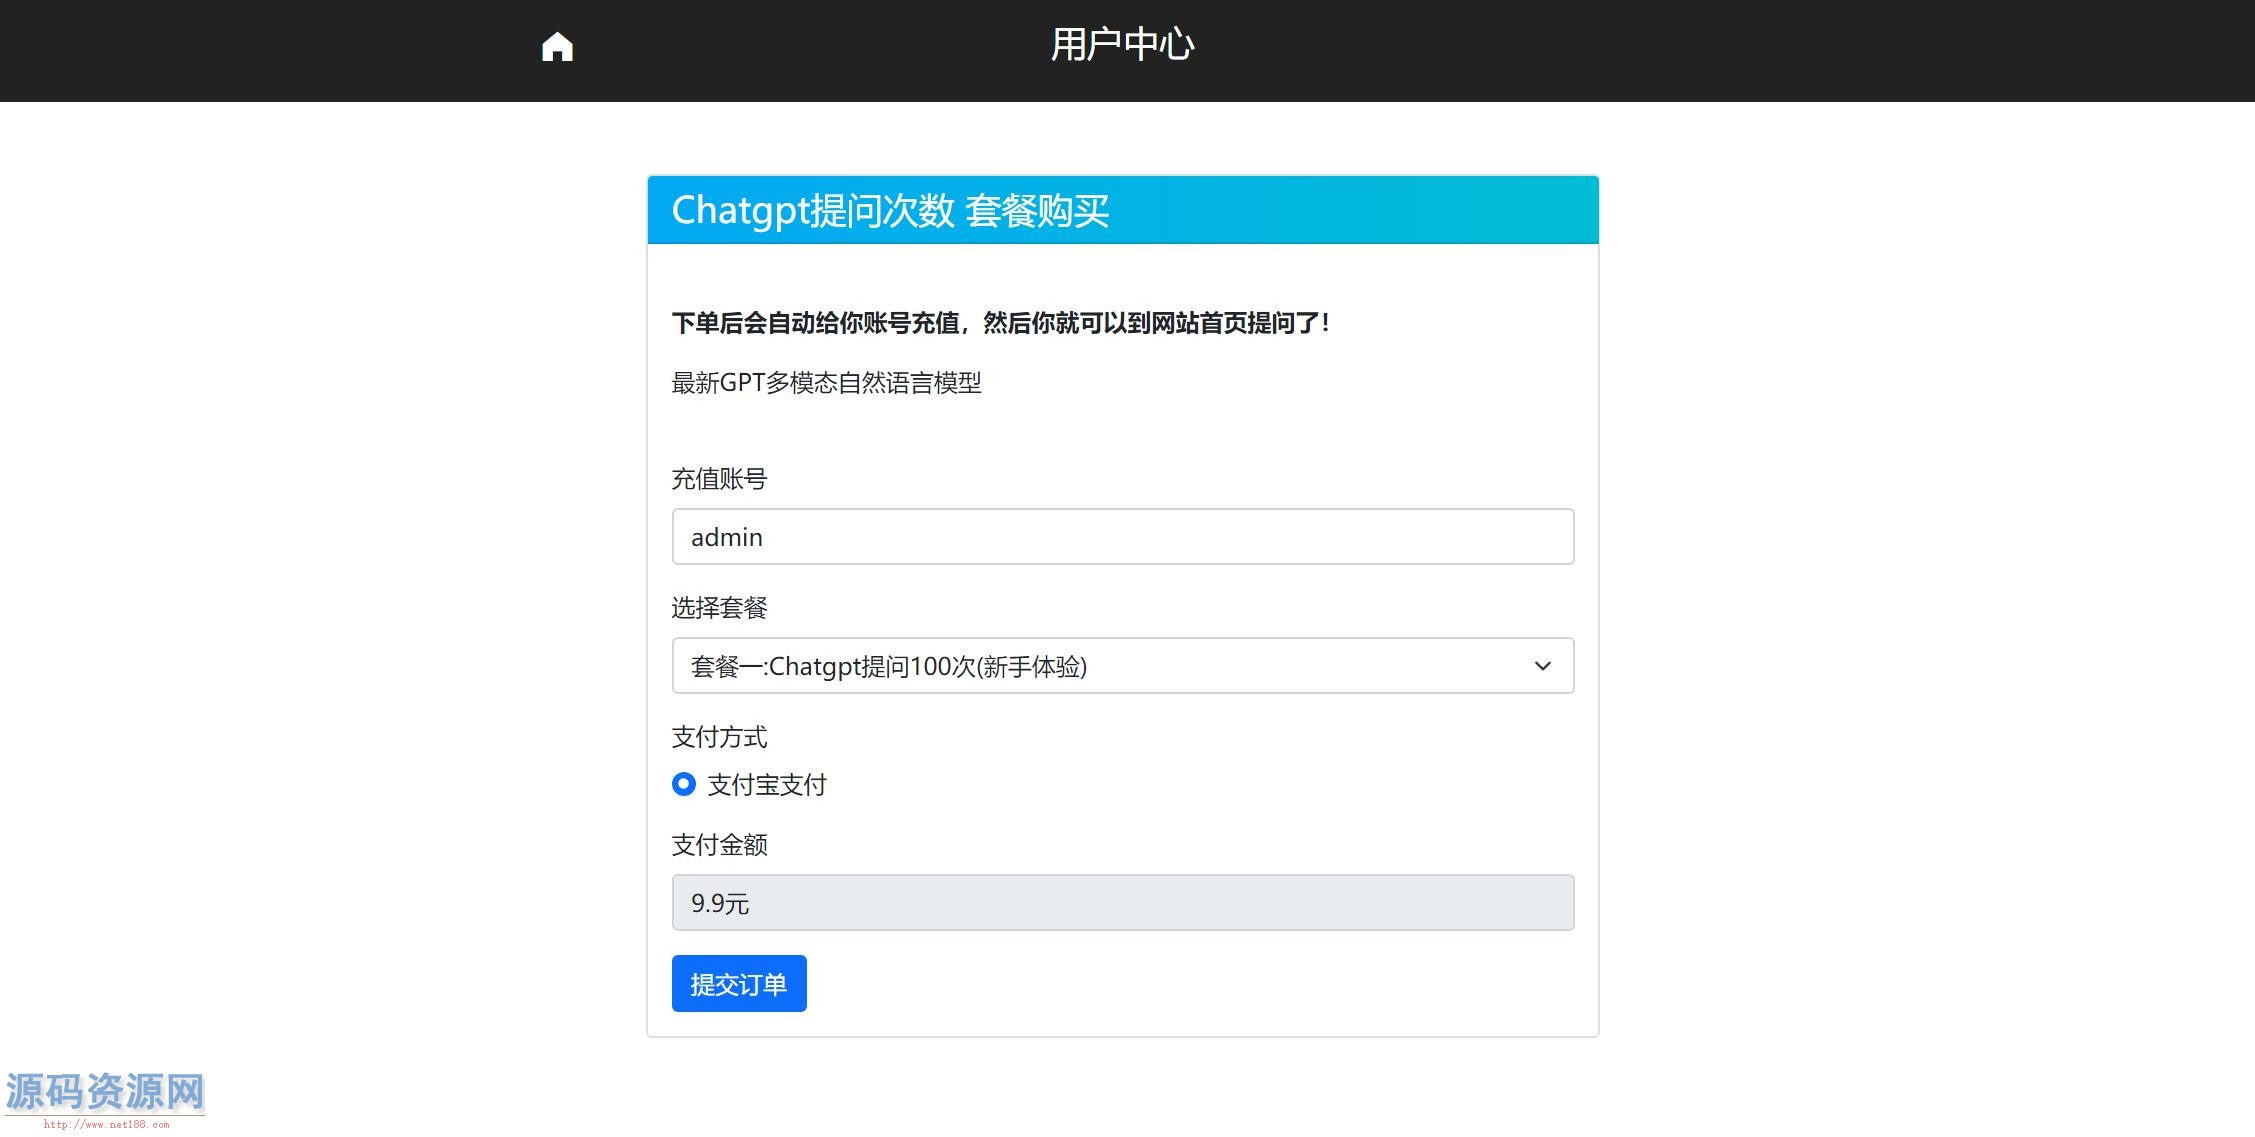The height and width of the screenshot is (1137, 2255).
Task: Click the 用户中心 header title
Action: click(1123, 45)
